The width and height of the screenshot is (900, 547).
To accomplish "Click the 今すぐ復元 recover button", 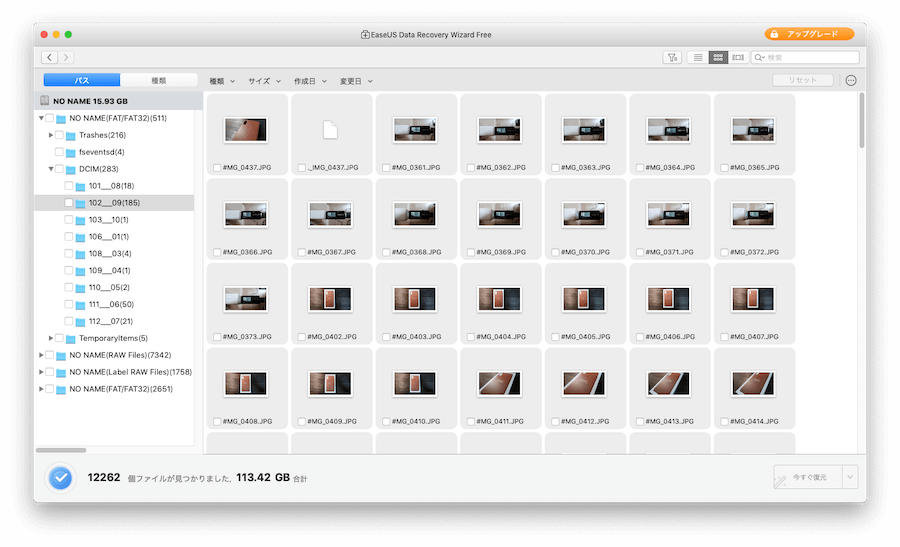I will point(808,478).
